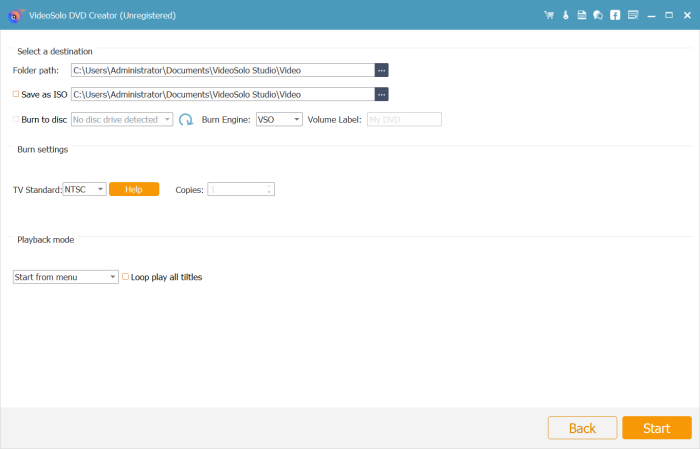This screenshot has width=700, height=449.
Task: Expand the Start from menu dropdown
Action: click(x=66, y=277)
